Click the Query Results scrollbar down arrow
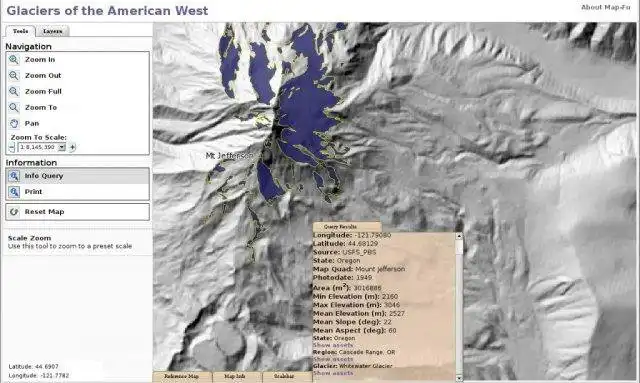 pyautogui.click(x=459, y=379)
